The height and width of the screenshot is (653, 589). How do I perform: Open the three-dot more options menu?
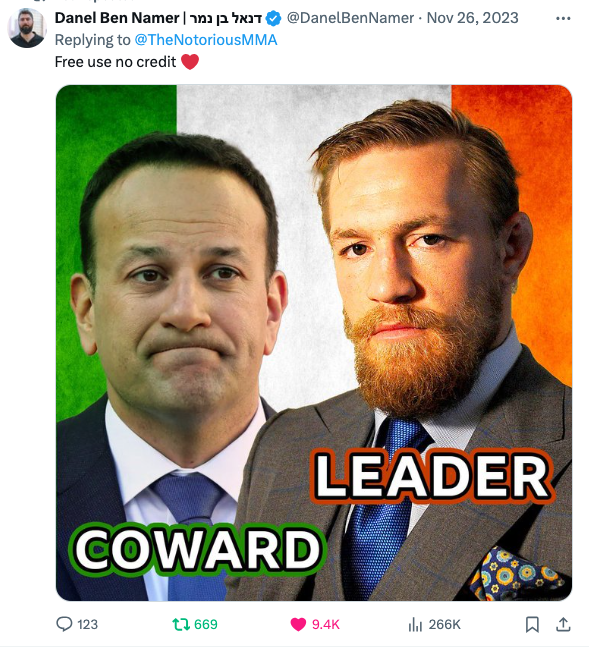(563, 18)
